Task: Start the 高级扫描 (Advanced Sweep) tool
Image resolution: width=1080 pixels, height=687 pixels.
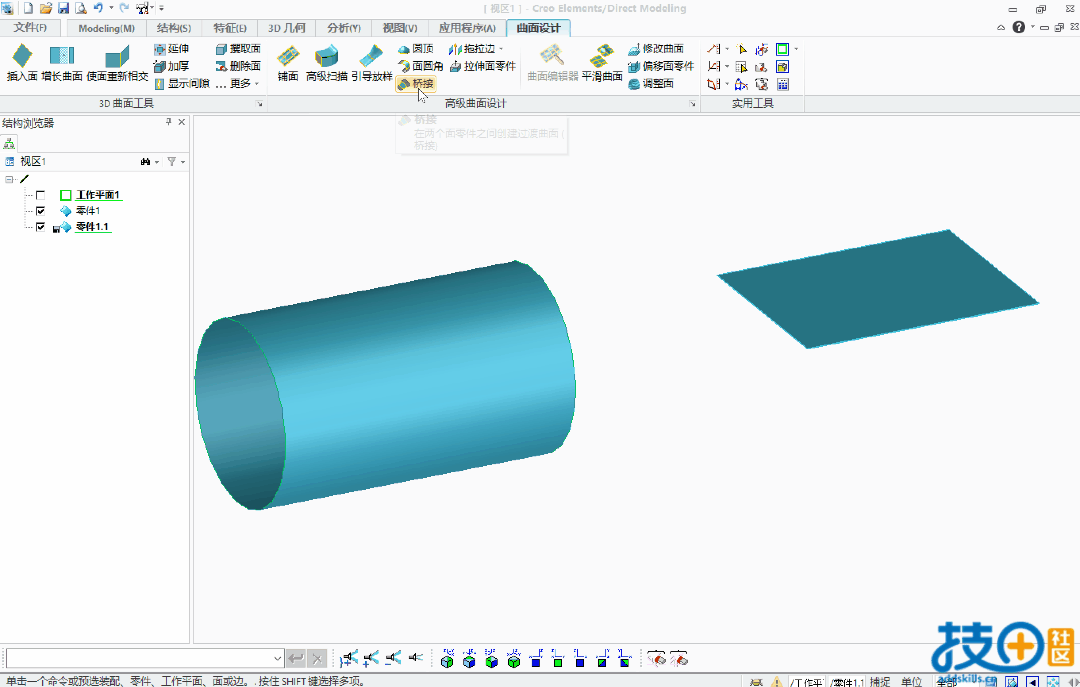Action: coord(326,63)
